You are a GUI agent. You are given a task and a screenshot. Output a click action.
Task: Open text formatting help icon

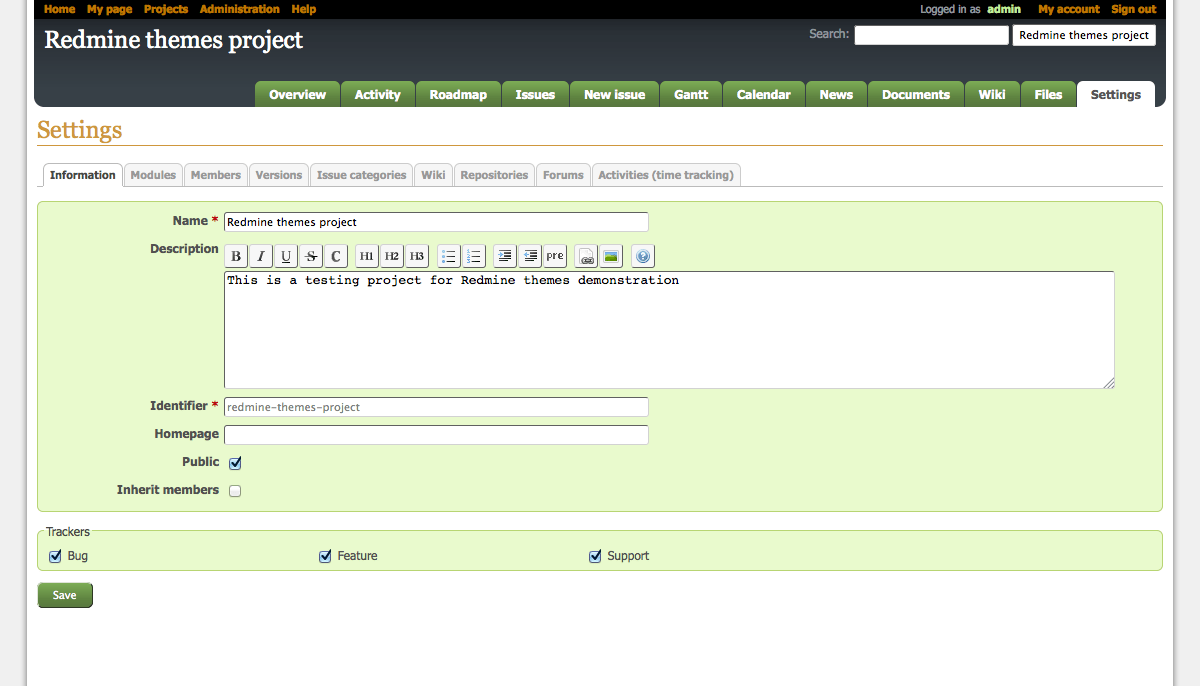coord(643,257)
